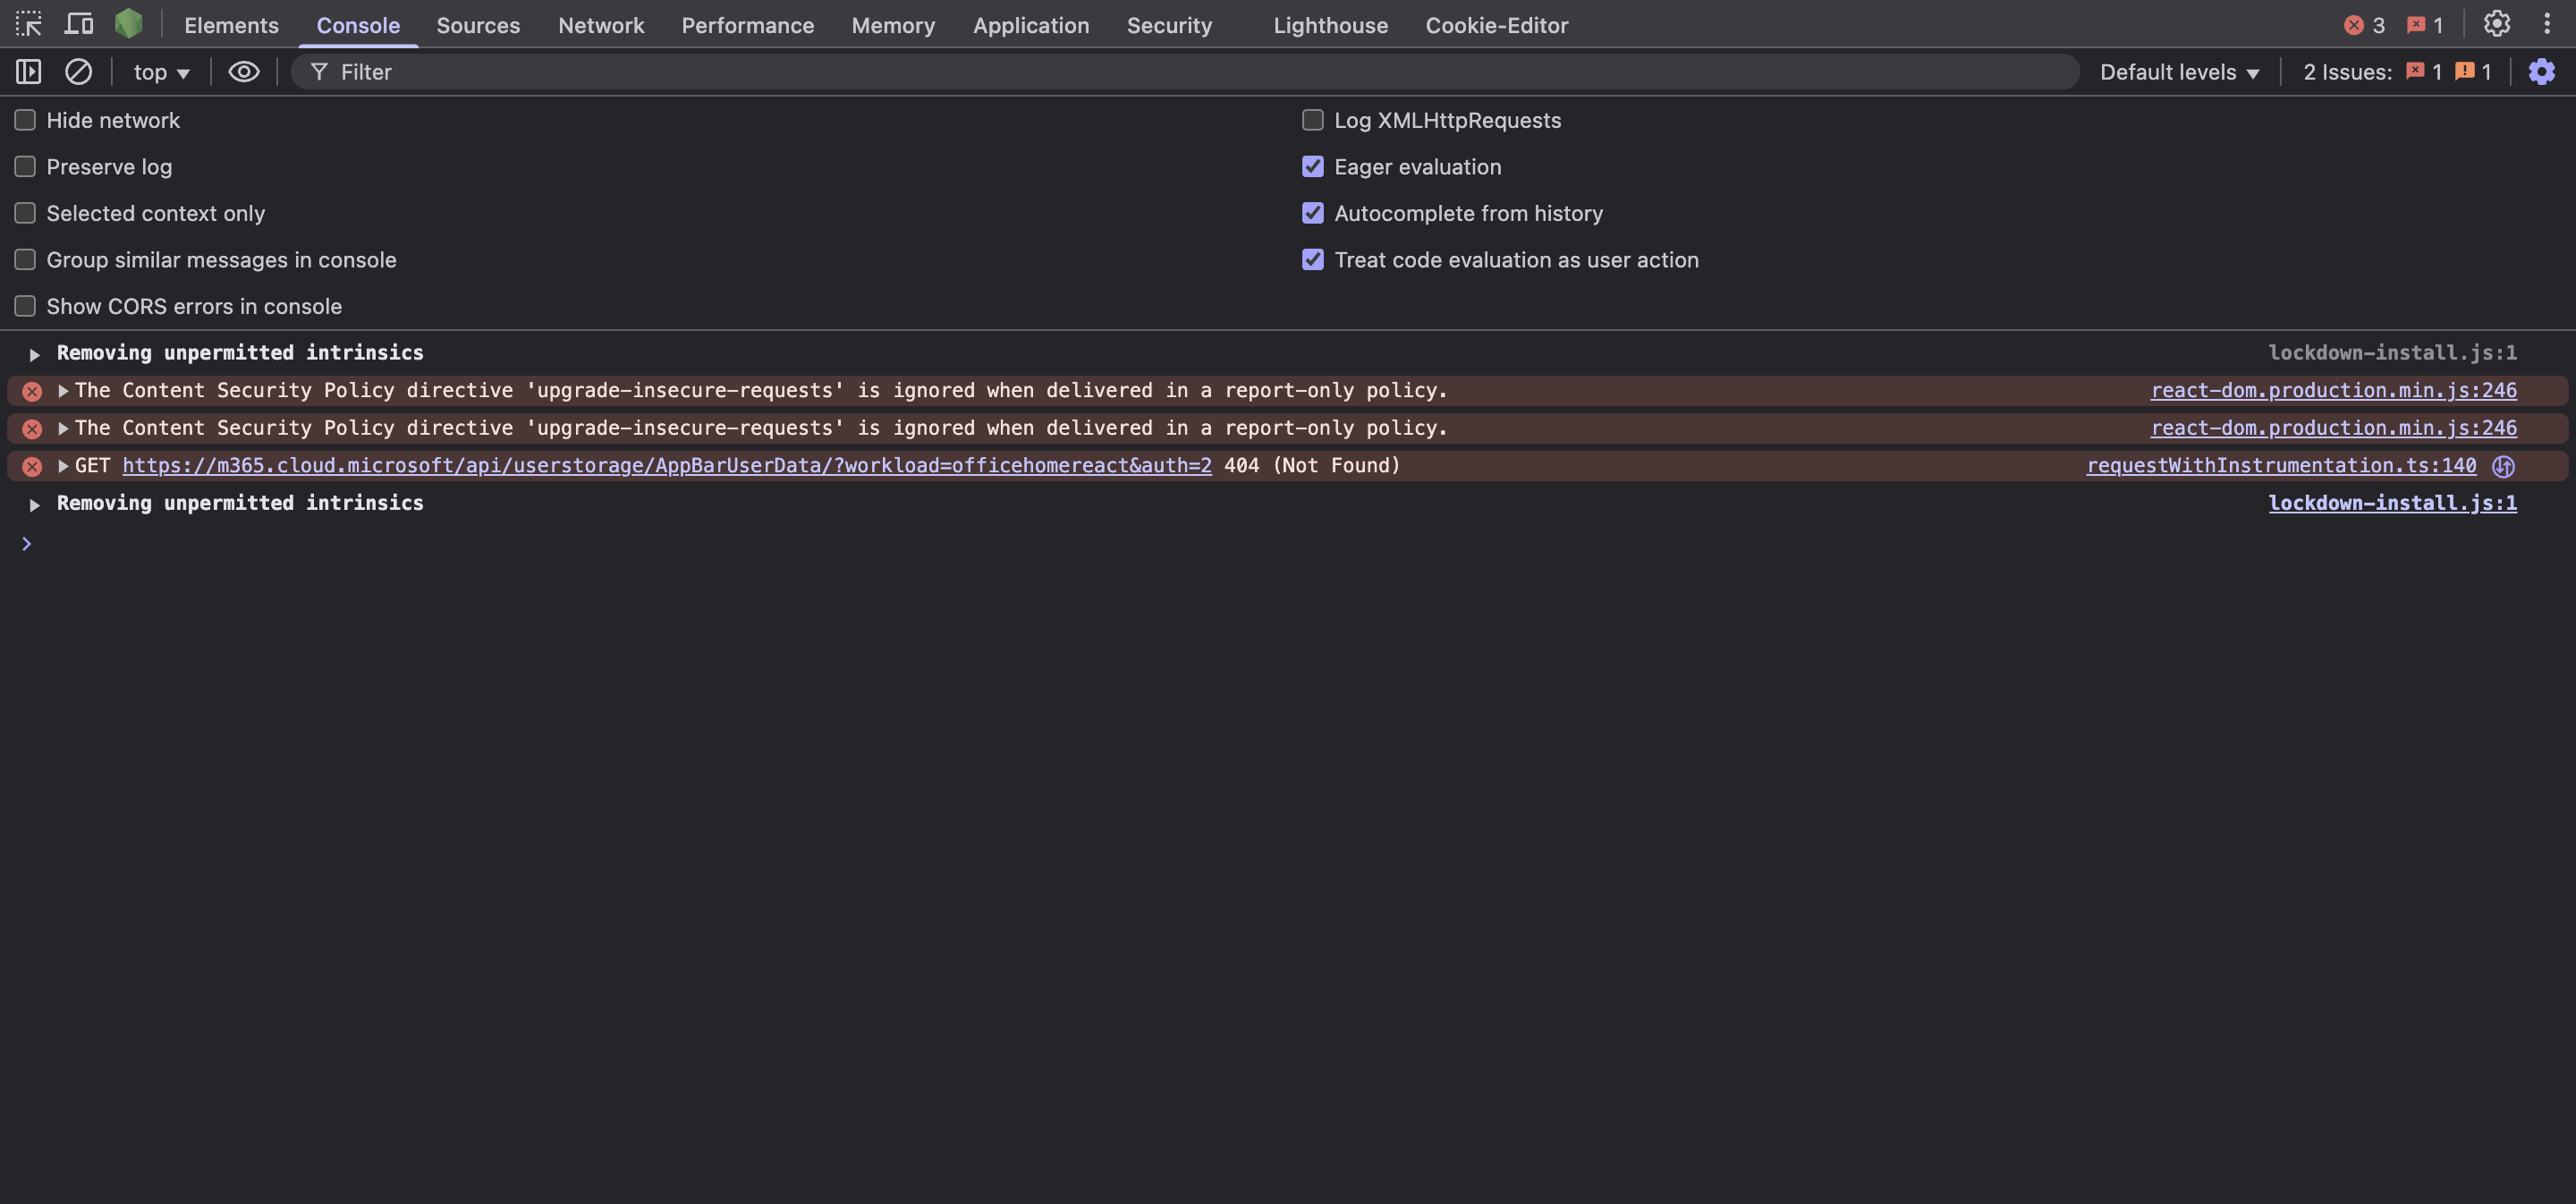This screenshot has width=2576, height=1204.
Task: Open the Default levels dropdown
Action: (2179, 71)
